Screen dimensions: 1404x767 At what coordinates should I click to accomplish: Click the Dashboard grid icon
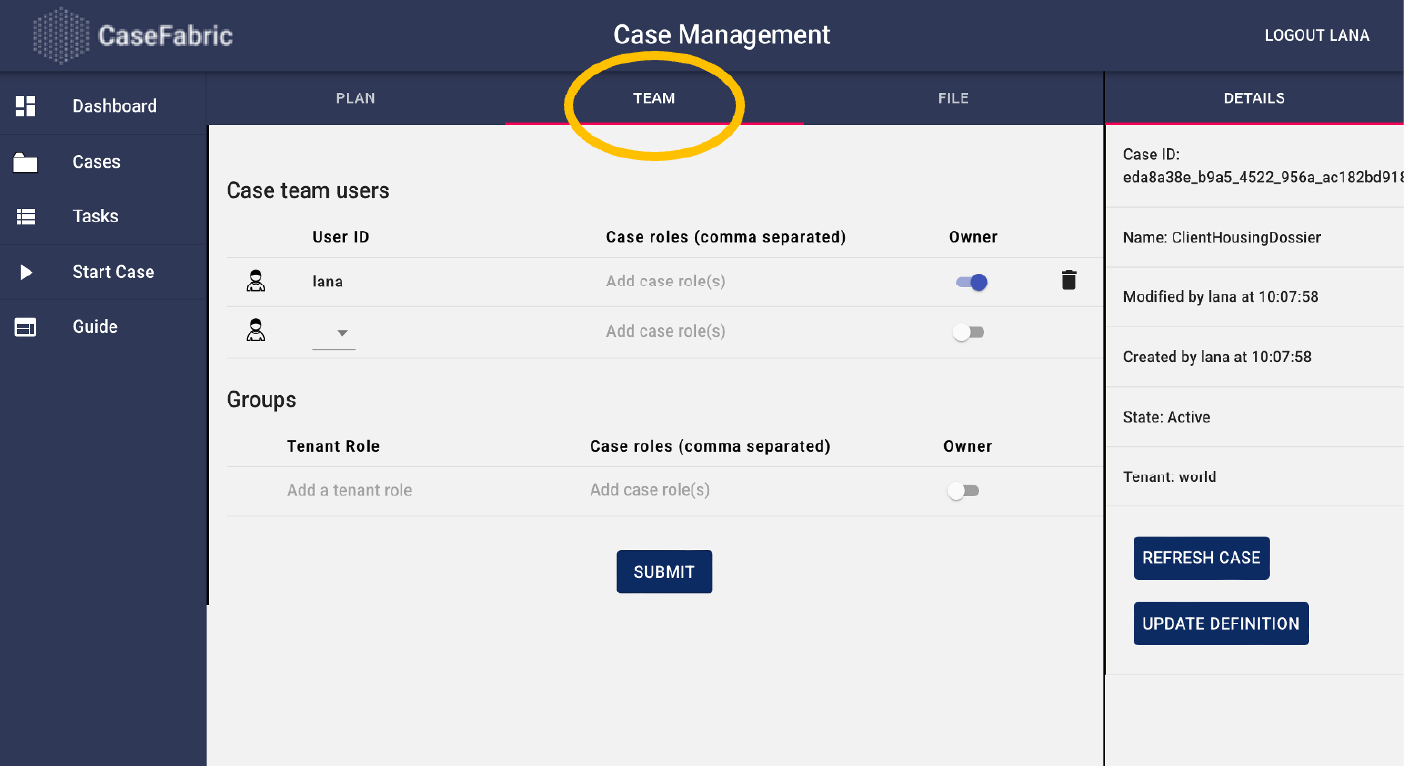click(x=26, y=106)
